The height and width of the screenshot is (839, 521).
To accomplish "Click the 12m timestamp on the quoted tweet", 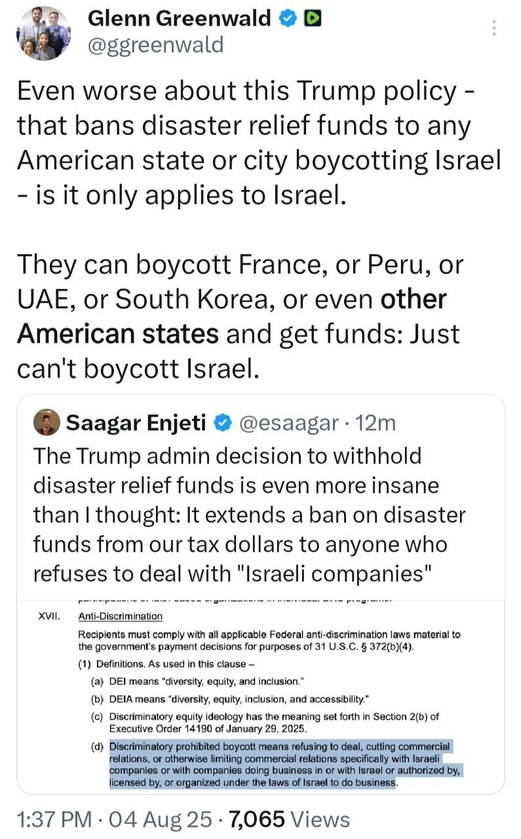I will (376, 423).
